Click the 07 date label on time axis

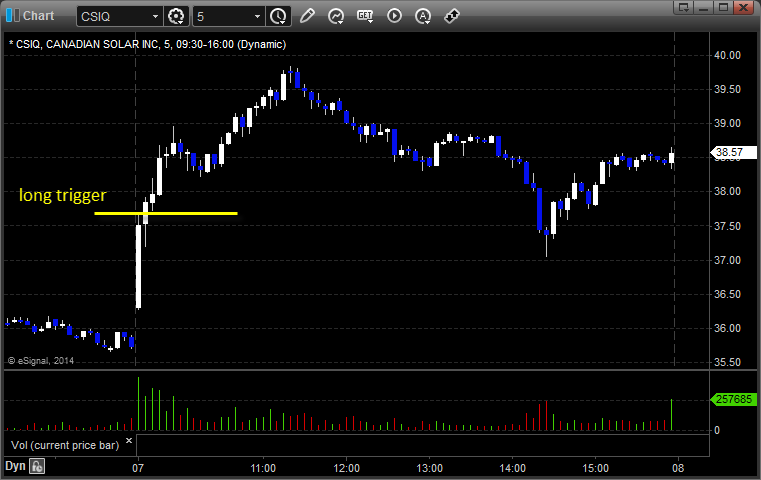click(138, 468)
